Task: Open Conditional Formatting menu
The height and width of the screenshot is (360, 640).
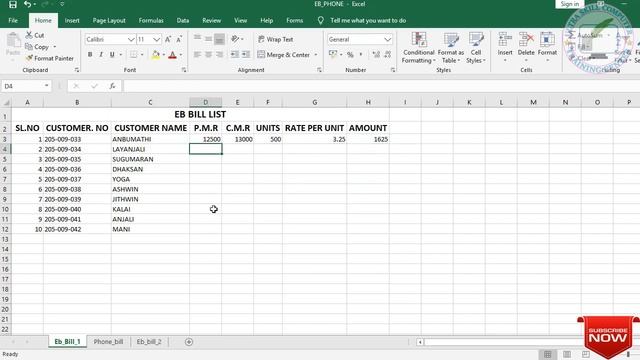Action: (419, 48)
